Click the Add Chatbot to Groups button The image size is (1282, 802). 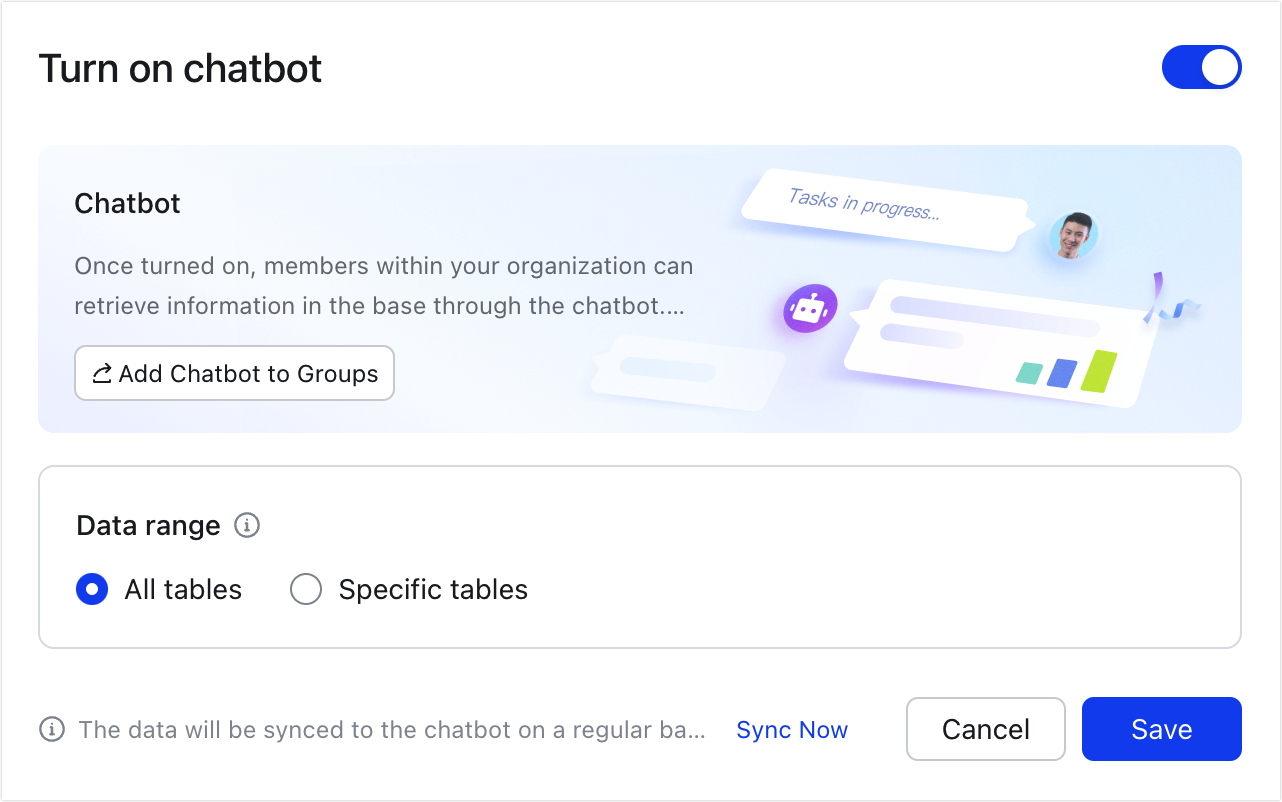tap(235, 374)
